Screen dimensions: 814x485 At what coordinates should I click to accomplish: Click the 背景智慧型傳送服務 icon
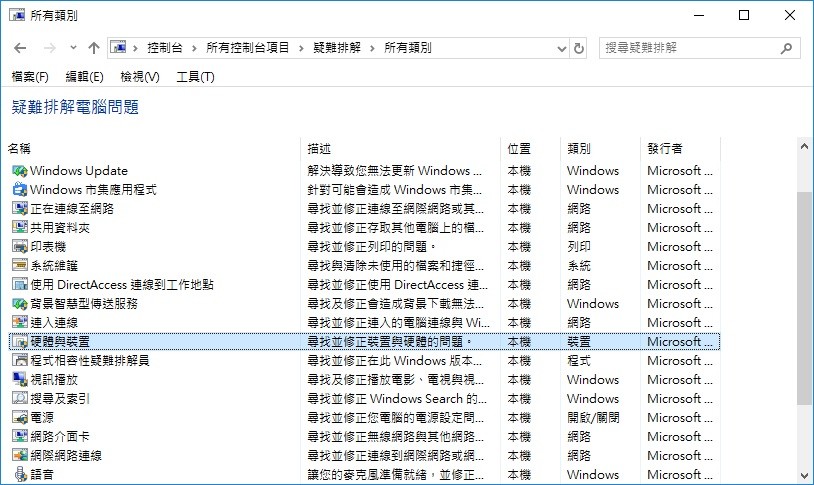point(20,303)
